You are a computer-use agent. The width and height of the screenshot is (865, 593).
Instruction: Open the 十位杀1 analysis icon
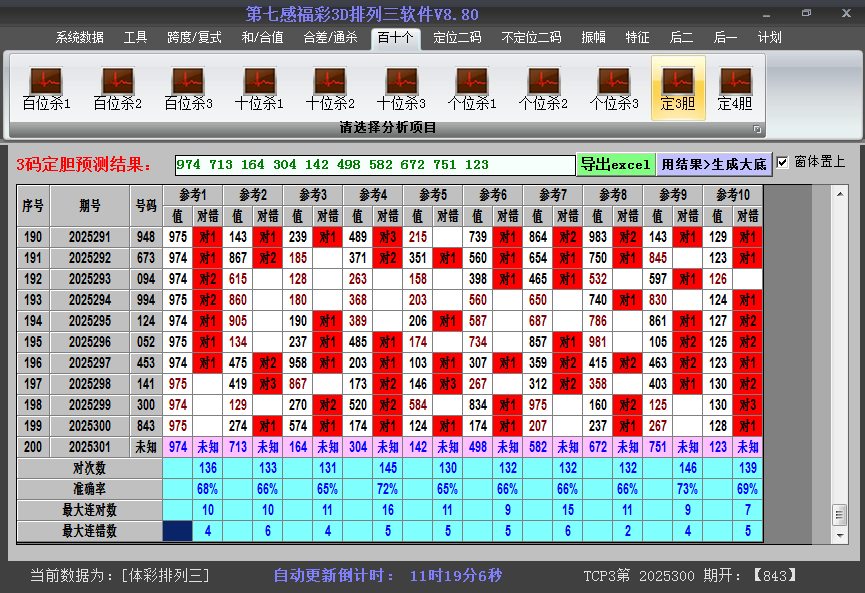tap(259, 88)
